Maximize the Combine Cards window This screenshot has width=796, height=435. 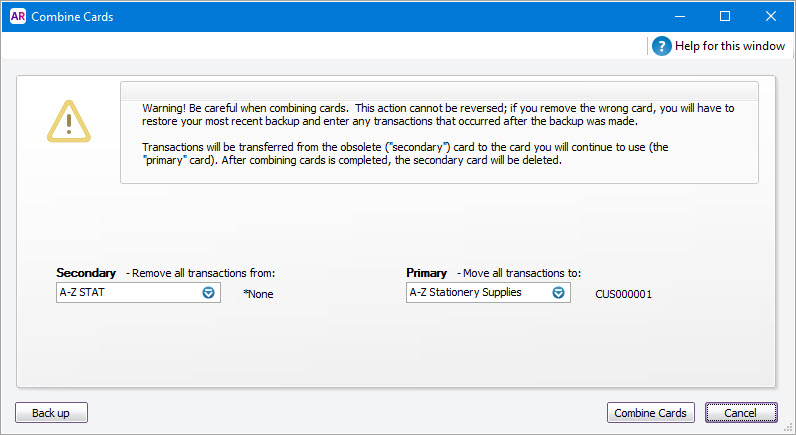(x=725, y=16)
